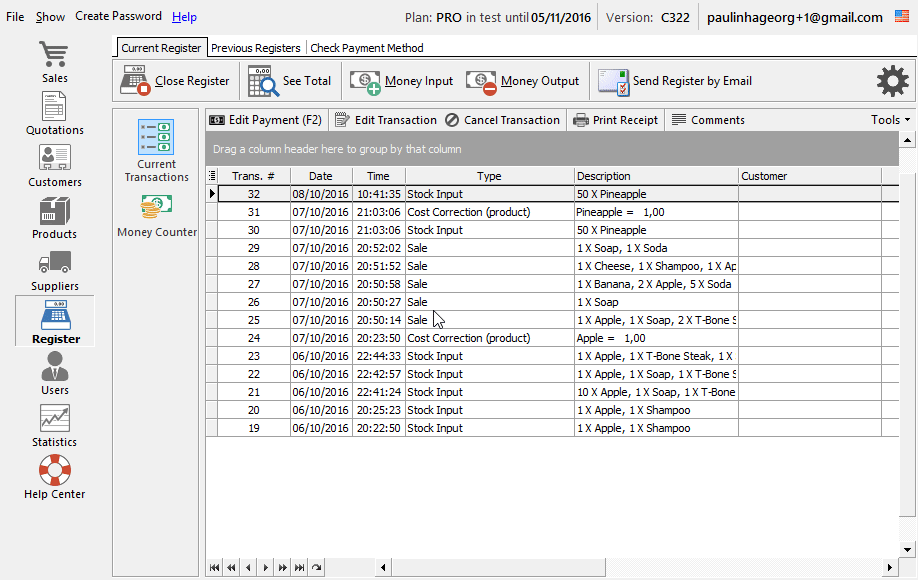This screenshot has width=918, height=580.
Task: Go to the Customers section
Action: tap(54, 165)
